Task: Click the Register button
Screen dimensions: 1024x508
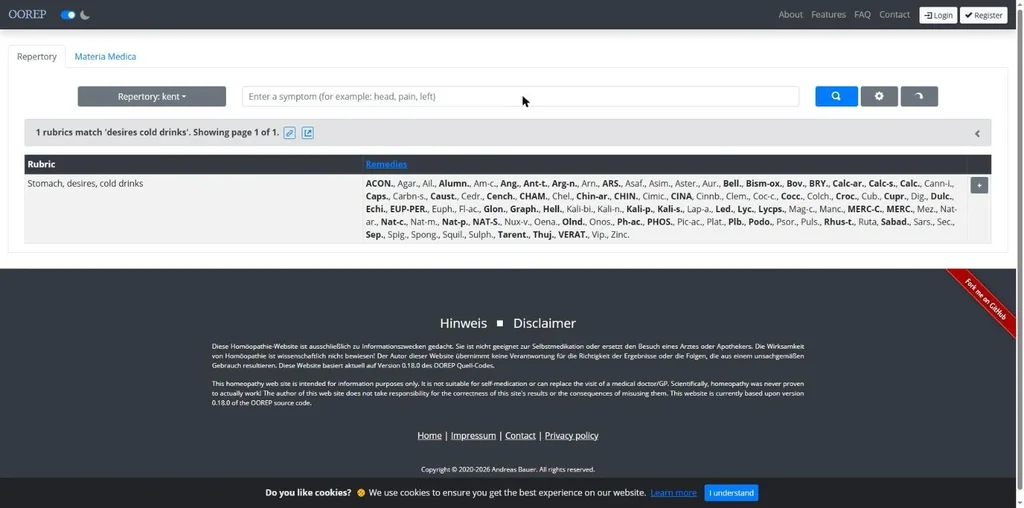Action: click(984, 15)
